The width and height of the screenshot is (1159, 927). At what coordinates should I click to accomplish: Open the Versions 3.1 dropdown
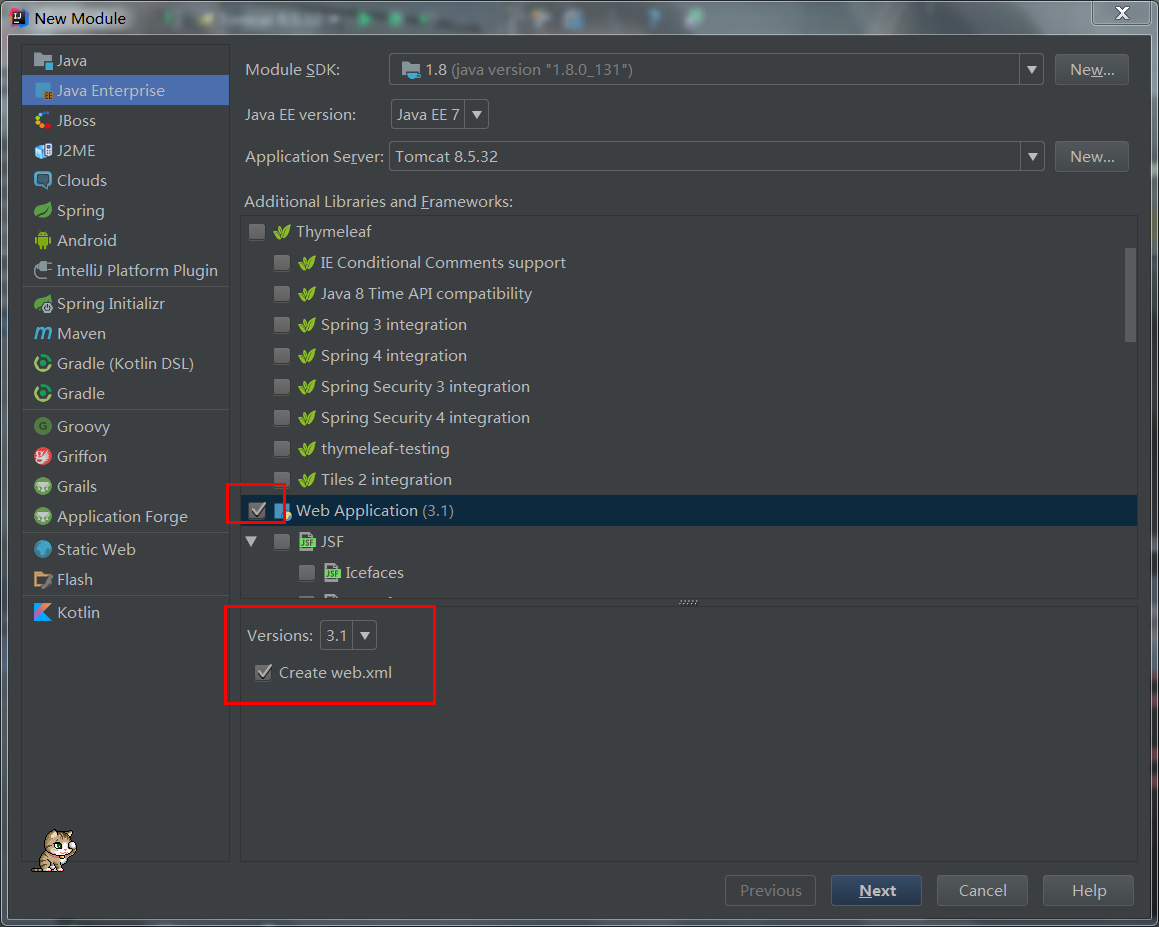(364, 636)
